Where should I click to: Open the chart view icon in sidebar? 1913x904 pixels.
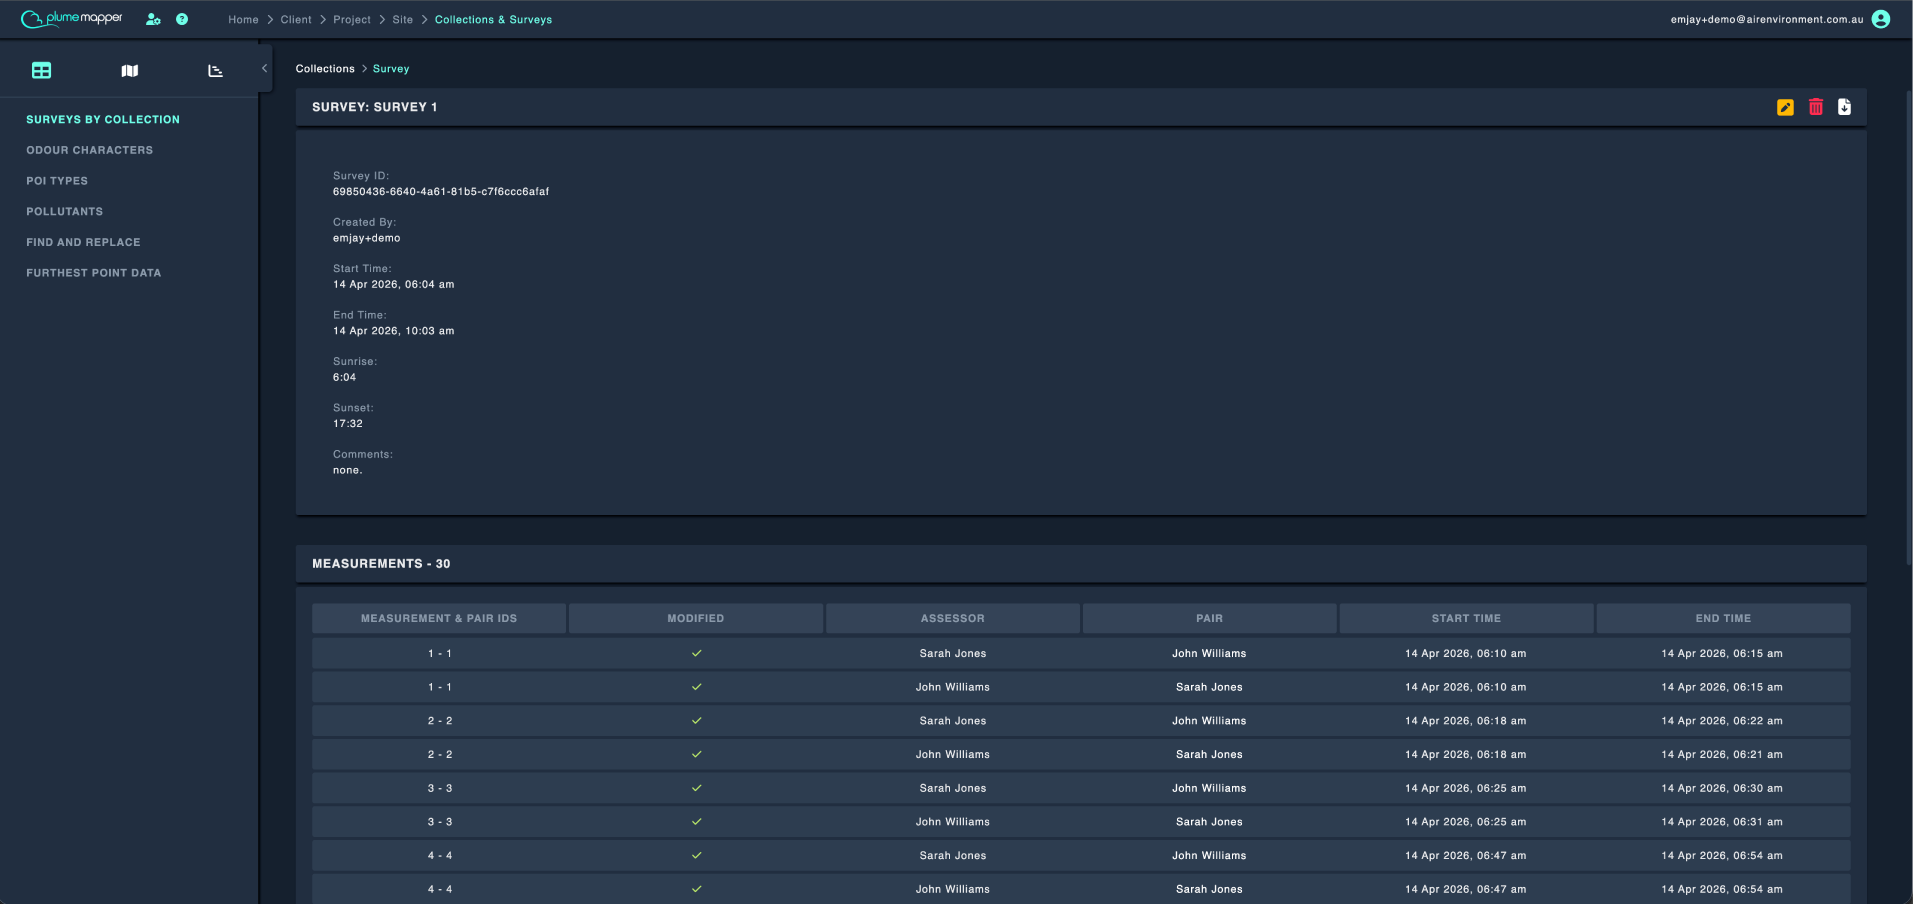tap(215, 71)
